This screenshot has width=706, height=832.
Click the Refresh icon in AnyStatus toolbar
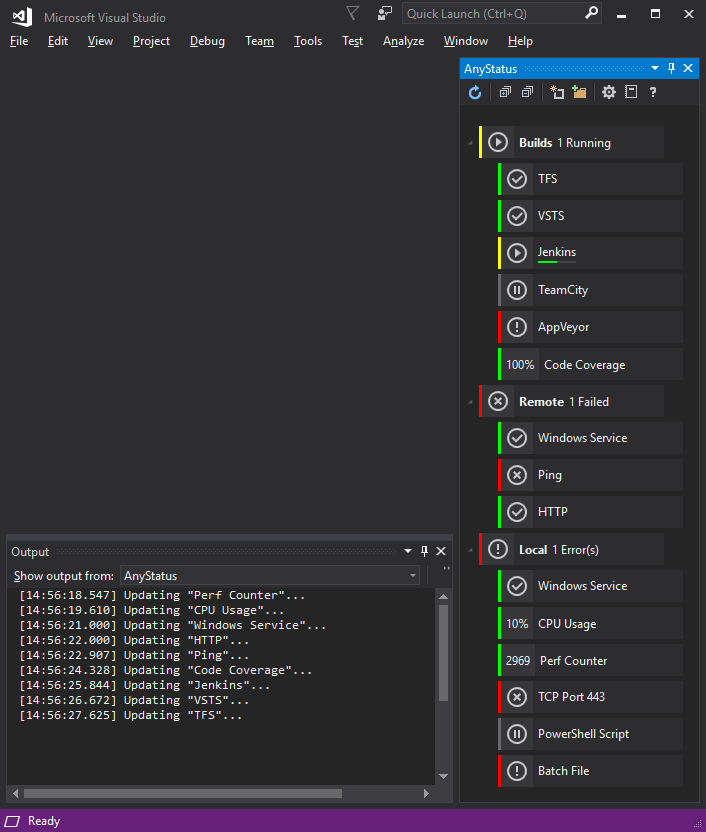click(x=475, y=92)
